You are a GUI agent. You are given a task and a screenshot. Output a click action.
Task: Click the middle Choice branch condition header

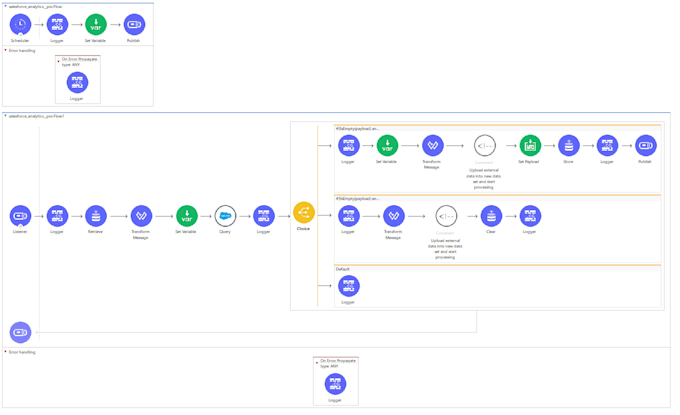(x=357, y=199)
